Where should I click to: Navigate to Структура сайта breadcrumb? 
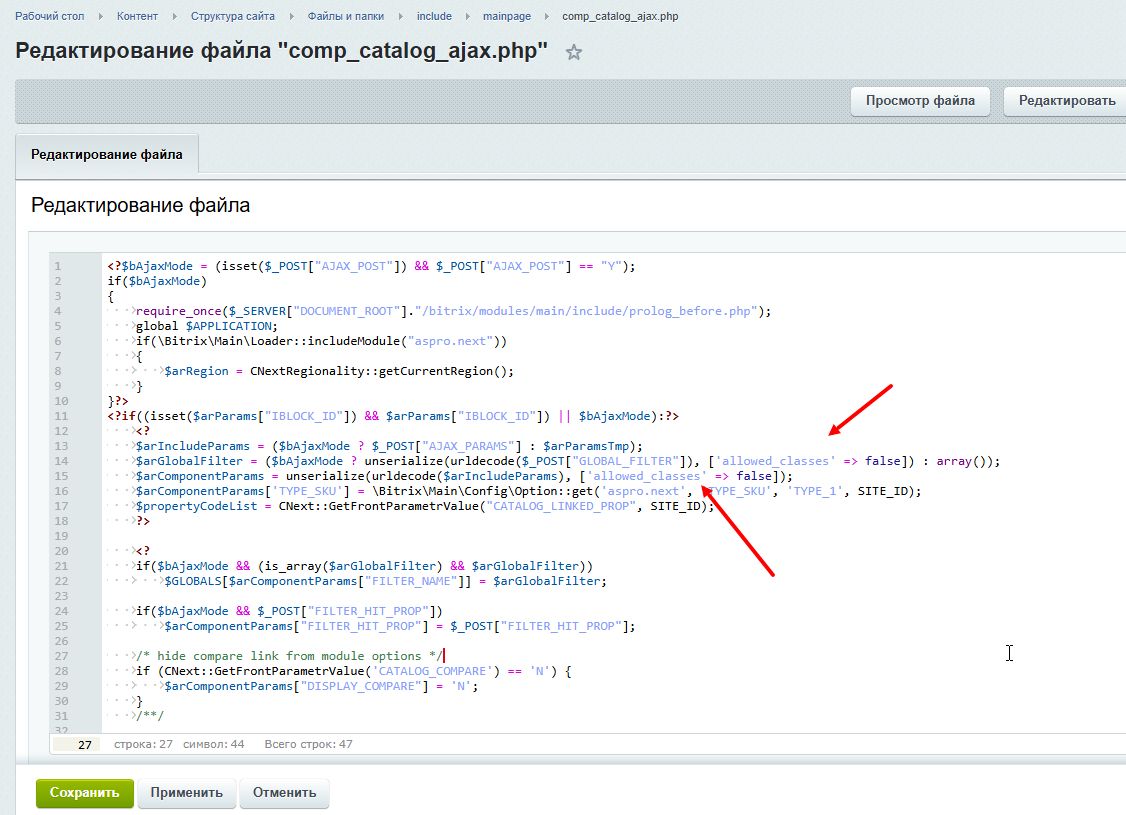pyautogui.click(x=233, y=16)
